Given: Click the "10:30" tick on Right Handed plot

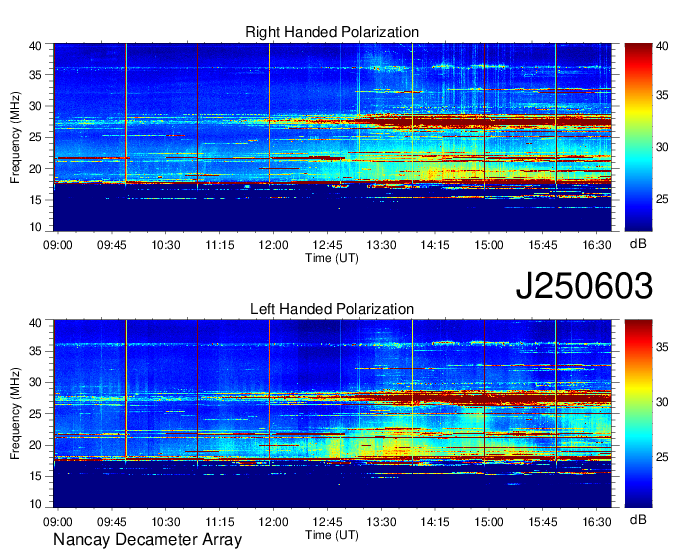Looking at the screenshot, I should 166,245.
